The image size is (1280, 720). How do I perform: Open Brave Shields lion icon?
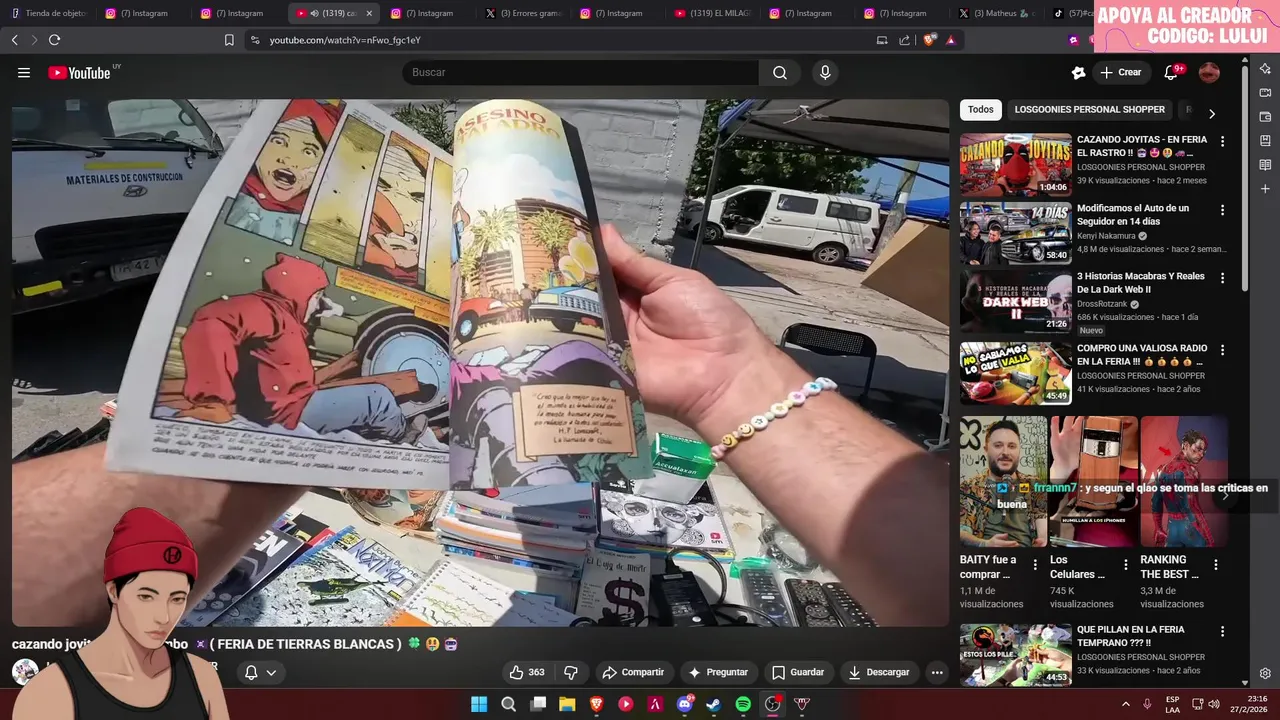[x=929, y=40]
